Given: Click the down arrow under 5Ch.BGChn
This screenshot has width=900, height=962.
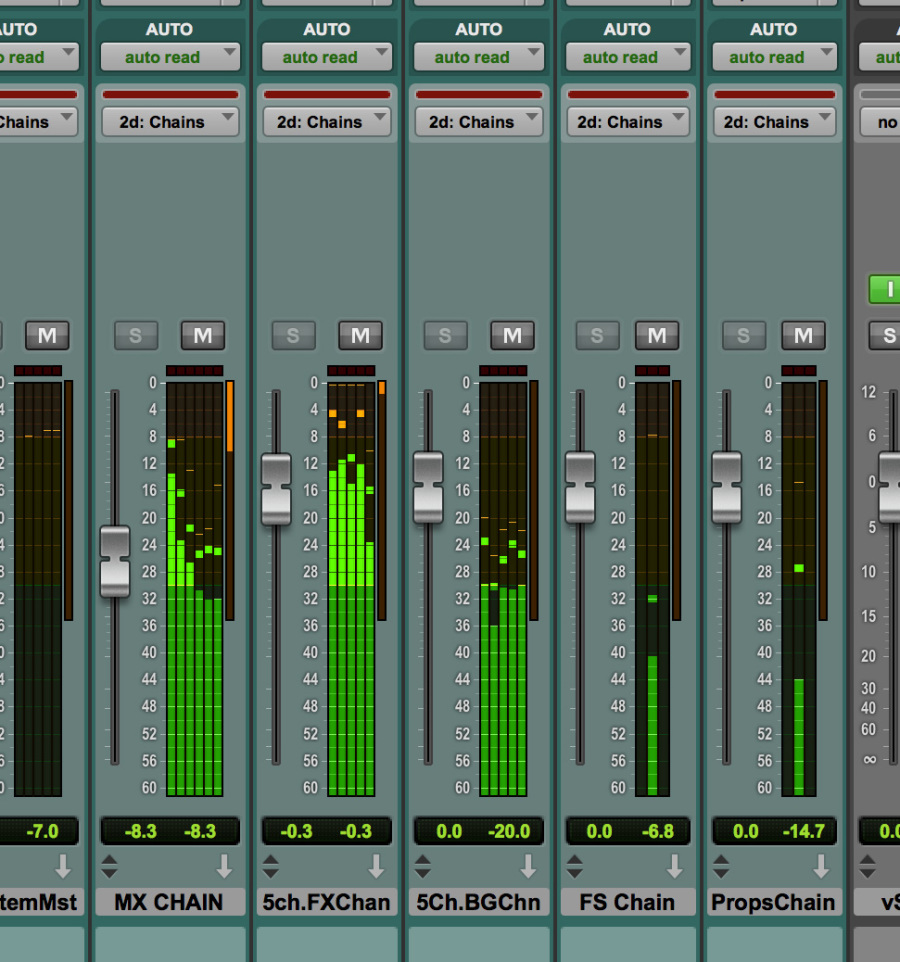Looking at the screenshot, I should (528, 865).
